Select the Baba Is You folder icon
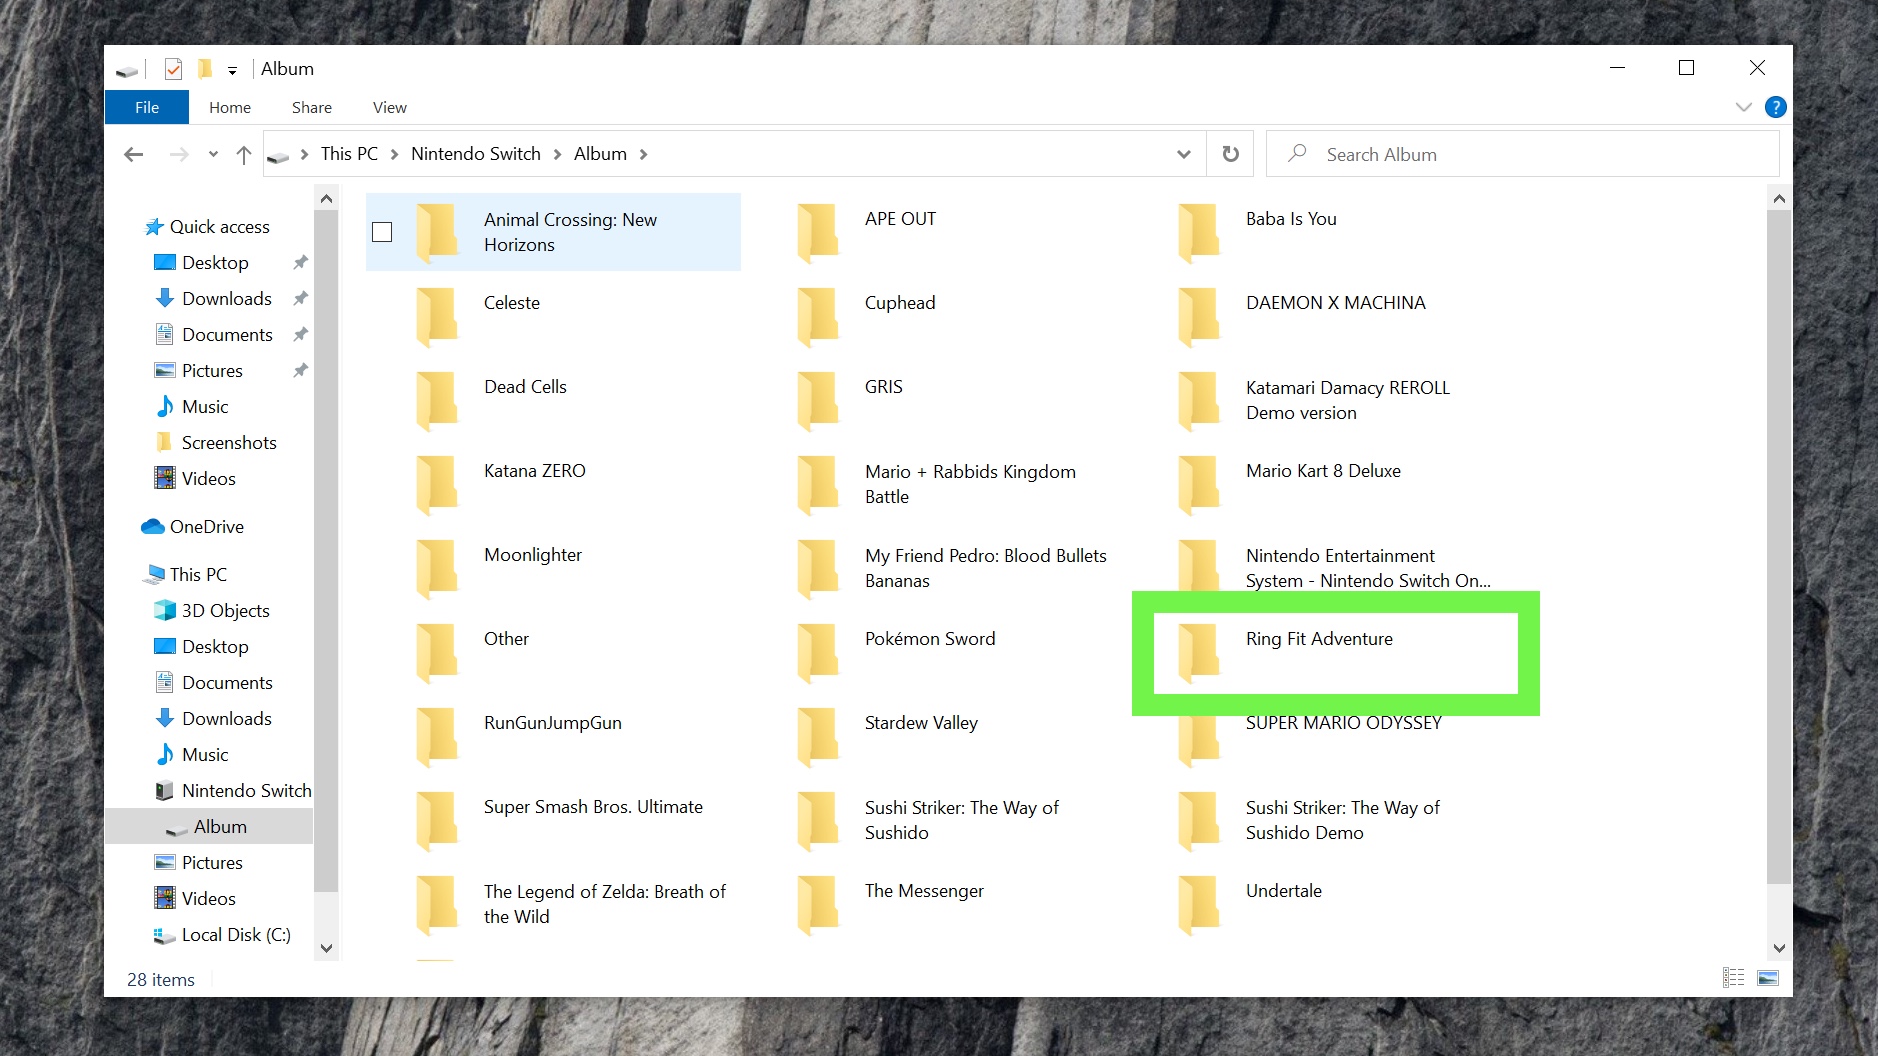Viewport: 1878px width, 1056px height. [x=1199, y=232]
